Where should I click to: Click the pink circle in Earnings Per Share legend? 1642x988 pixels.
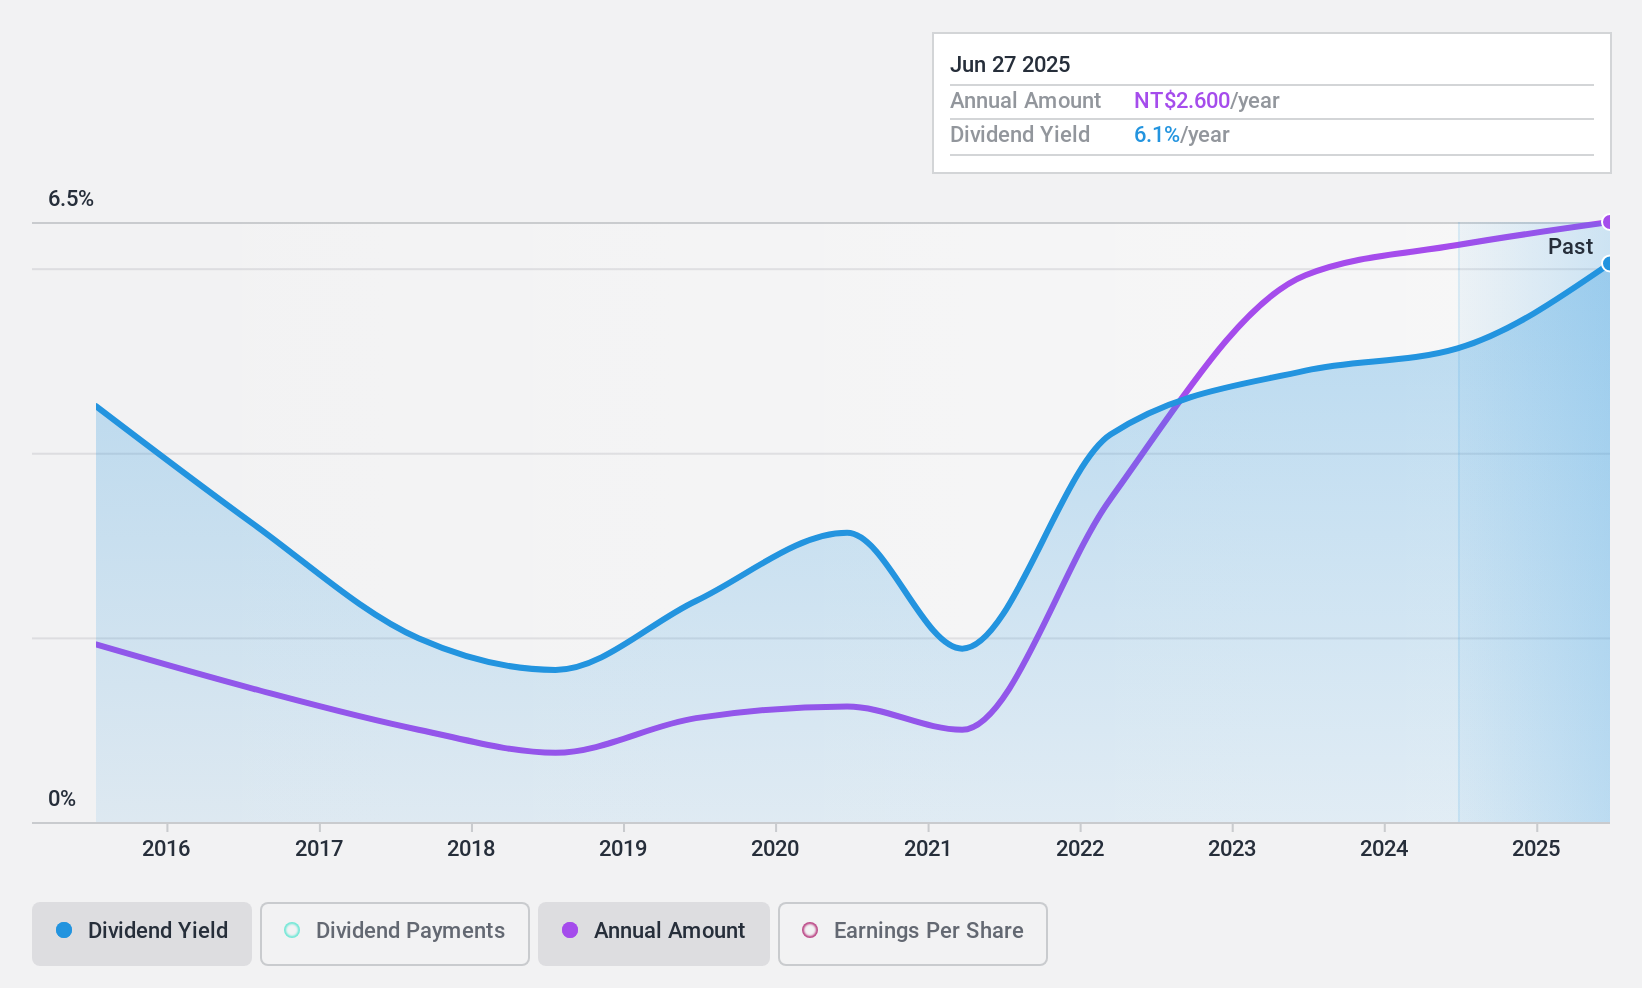point(810,930)
